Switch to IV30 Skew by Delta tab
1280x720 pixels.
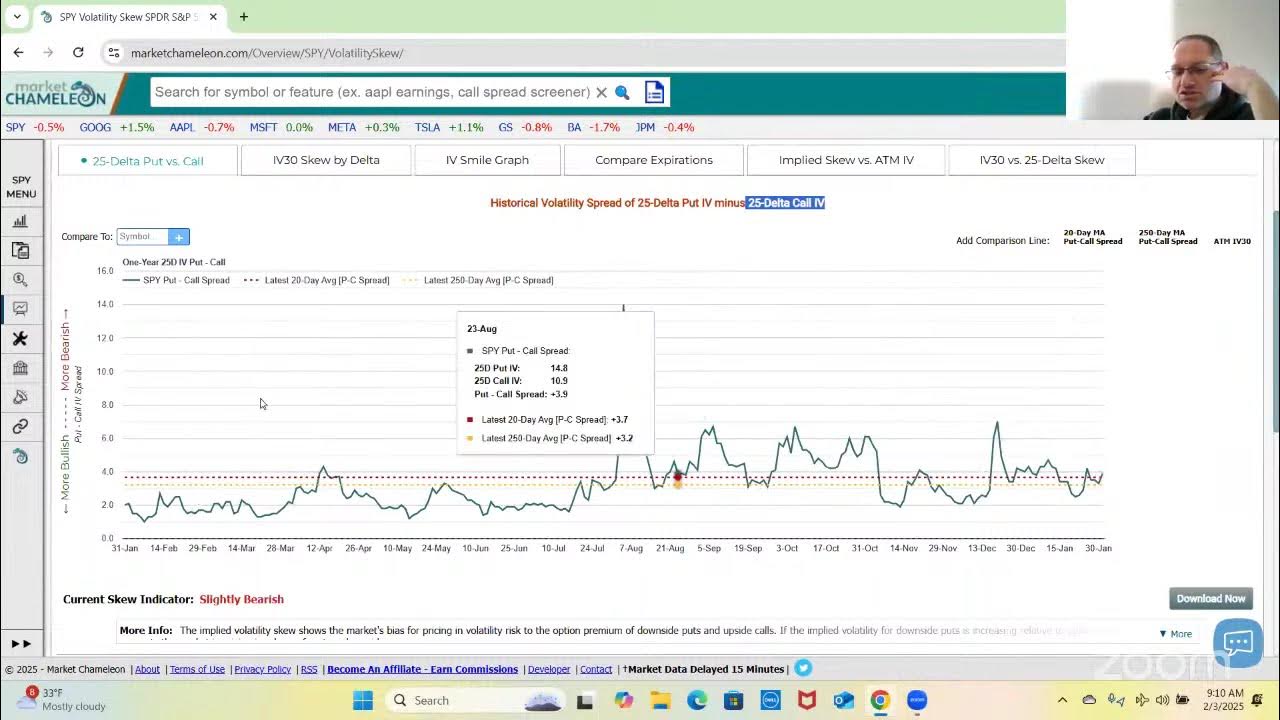(326, 160)
